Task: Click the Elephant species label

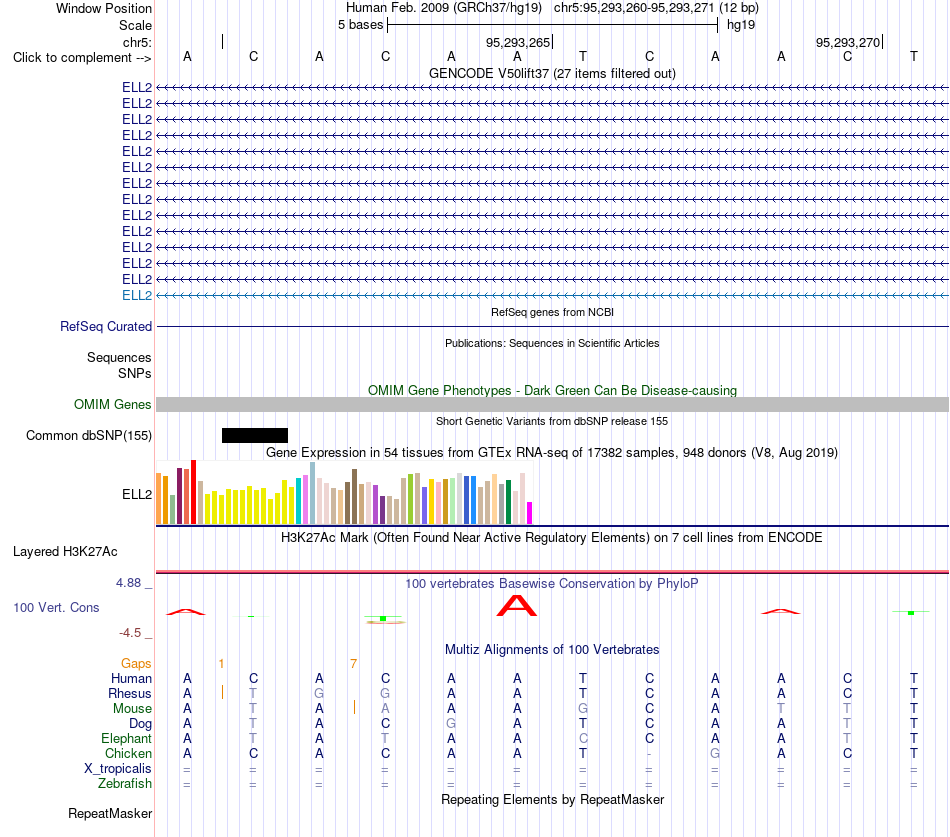Action: (x=127, y=738)
